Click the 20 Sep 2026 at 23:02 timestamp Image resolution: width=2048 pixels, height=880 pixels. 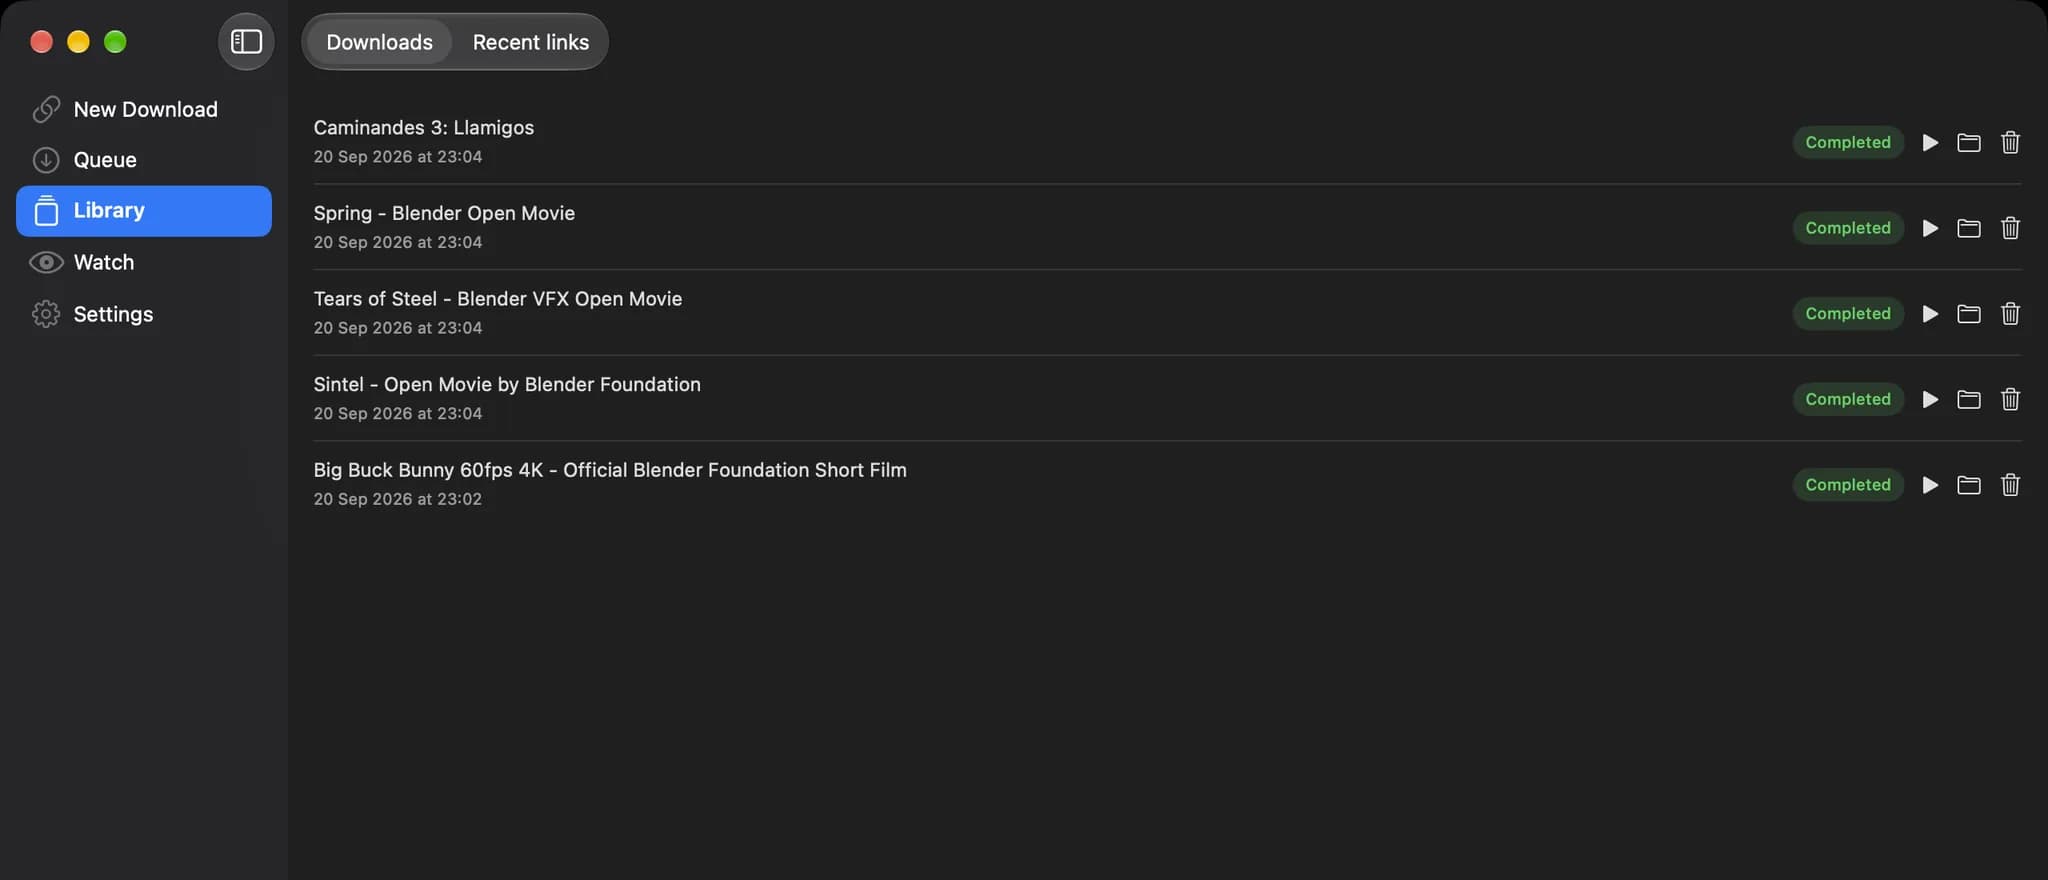(x=398, y=499)
